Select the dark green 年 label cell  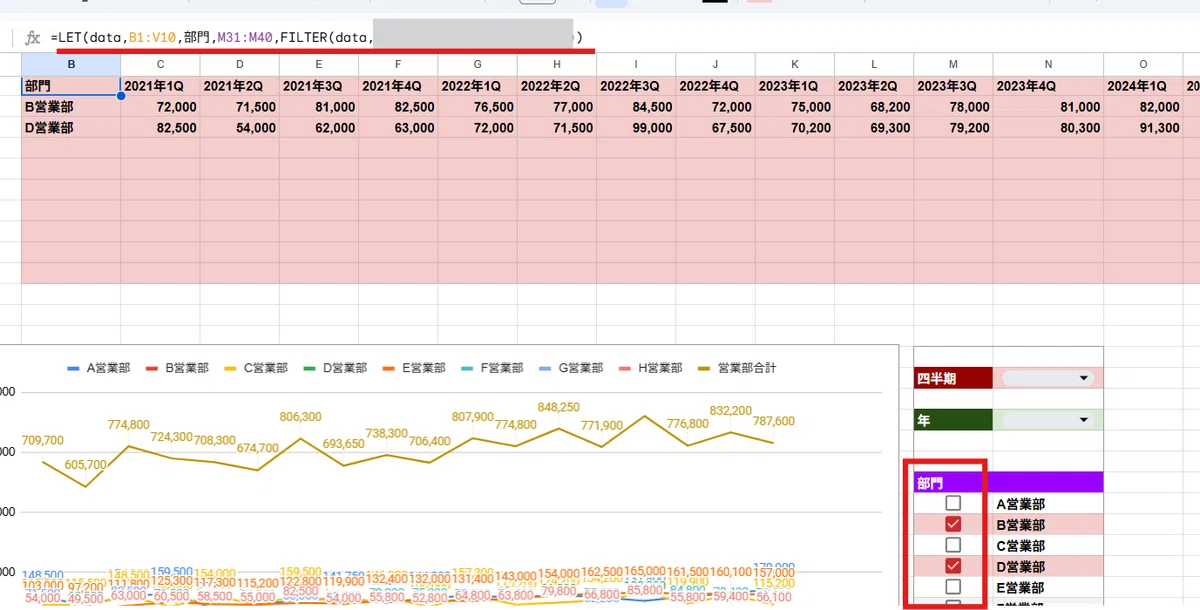coord(953,420)
